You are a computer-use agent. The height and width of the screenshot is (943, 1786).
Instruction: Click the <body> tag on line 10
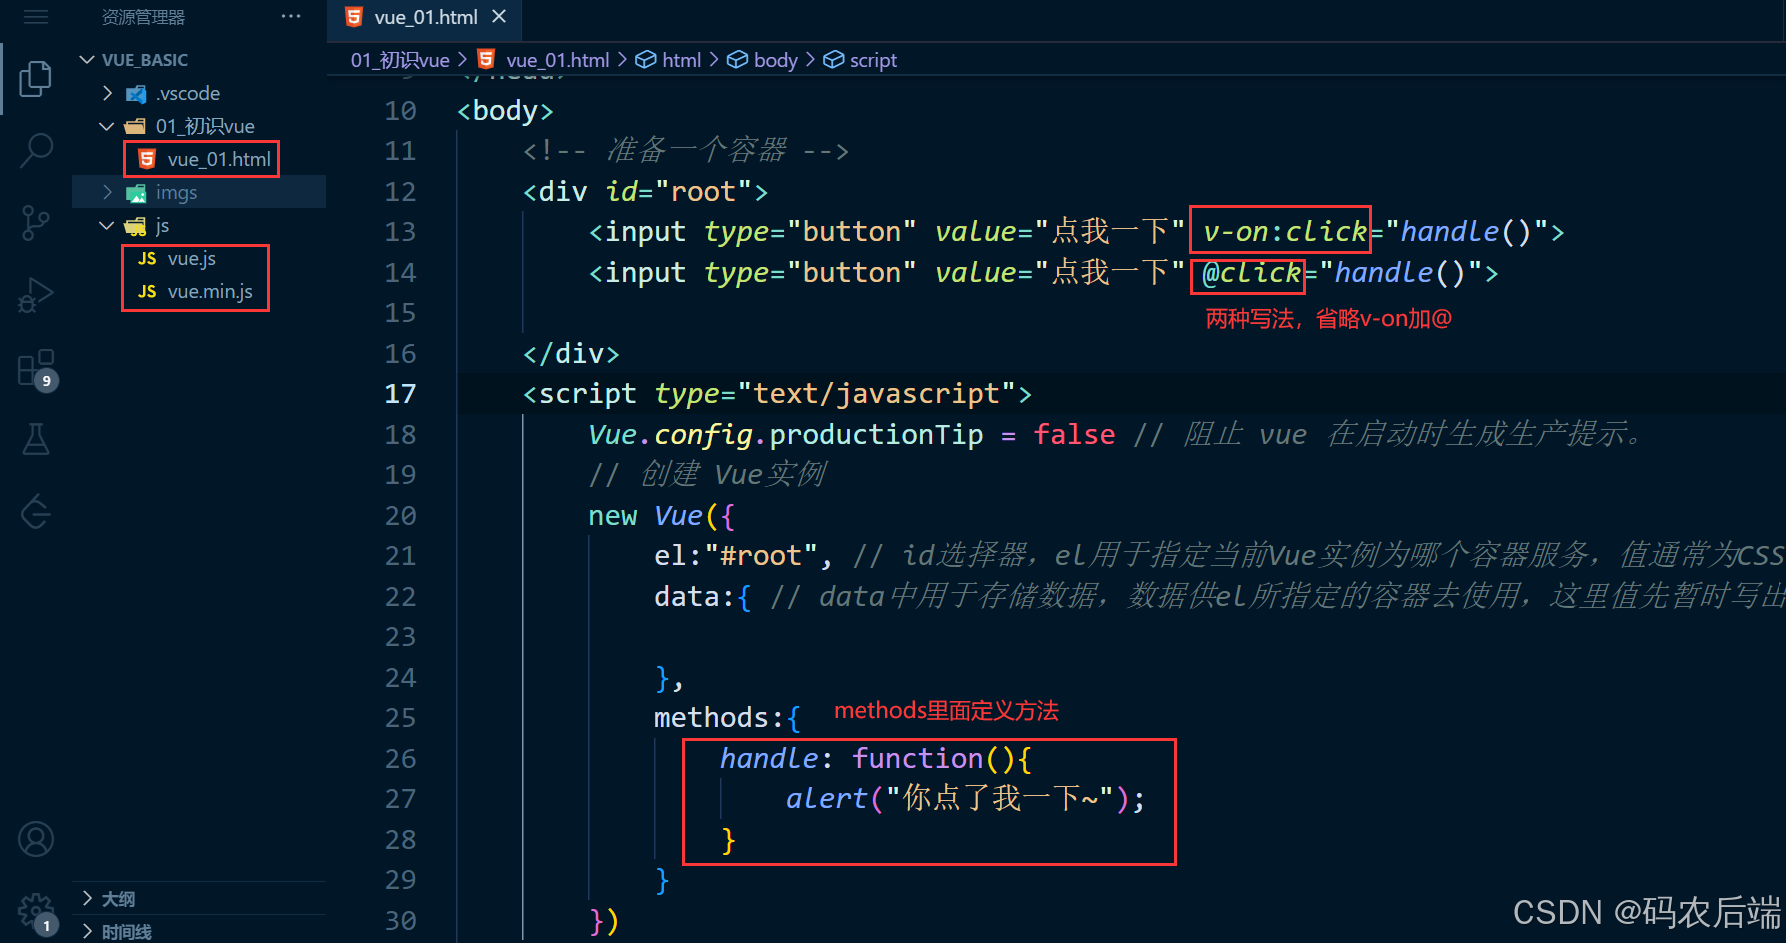505,111
